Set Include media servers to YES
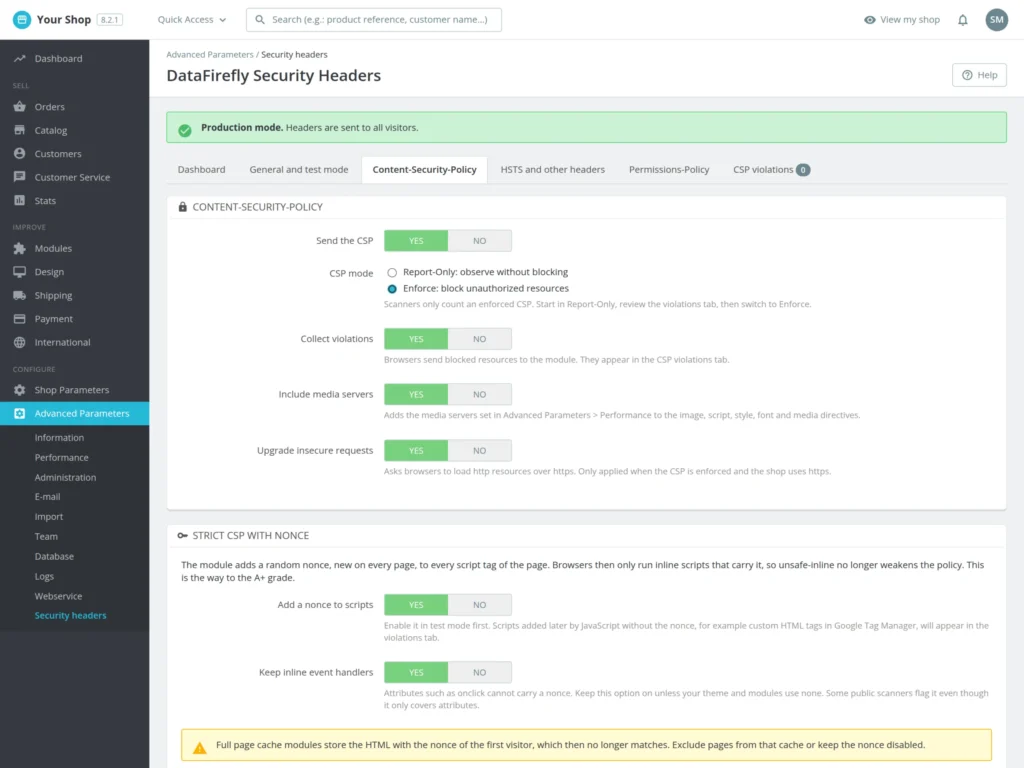 coord(416,394)
